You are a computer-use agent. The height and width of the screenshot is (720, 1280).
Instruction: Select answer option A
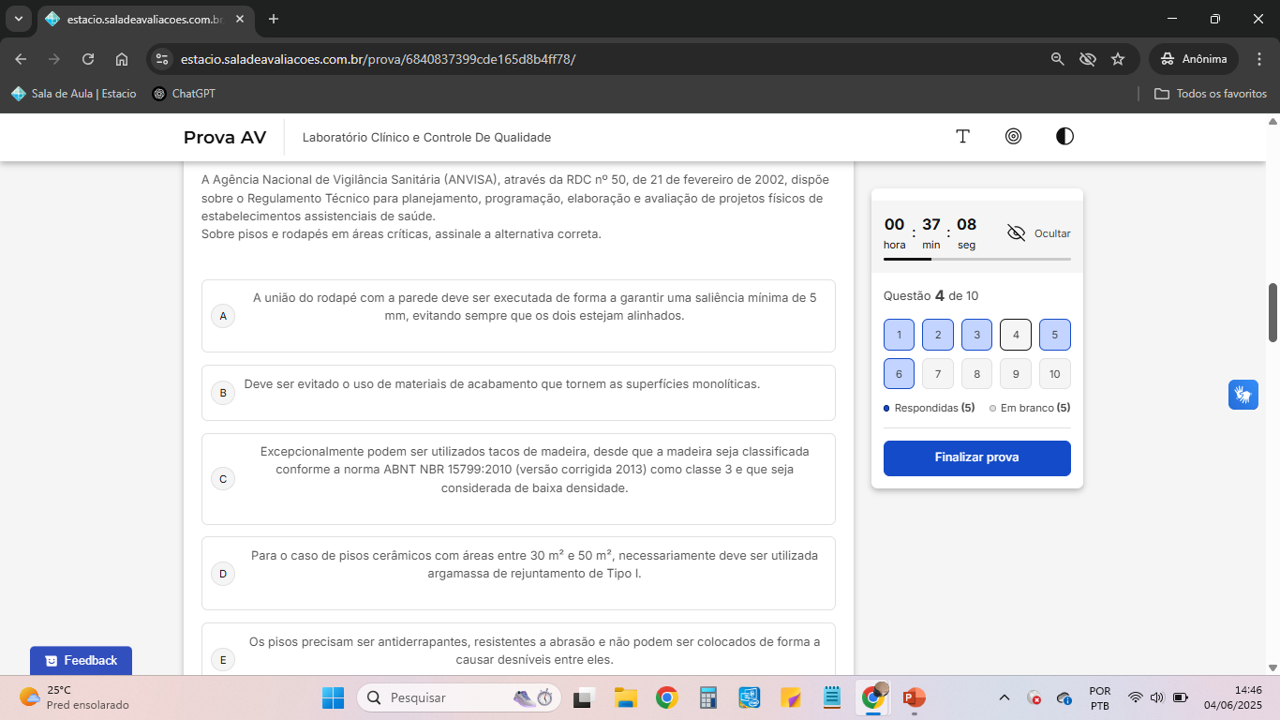pos(223,316)
